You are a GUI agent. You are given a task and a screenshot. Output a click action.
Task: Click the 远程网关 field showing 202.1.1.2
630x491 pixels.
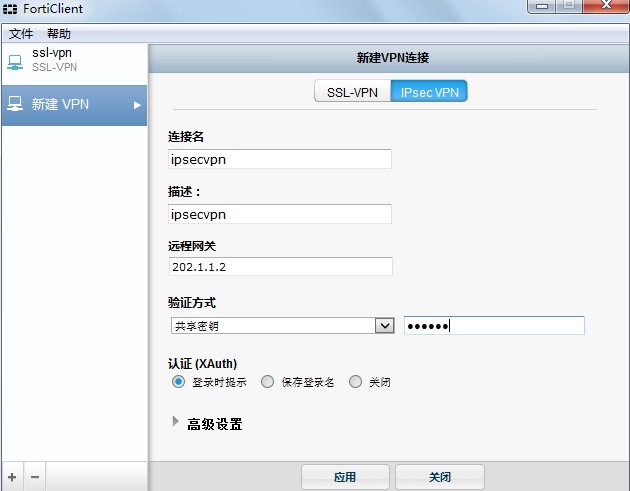(x=280, y=267)
